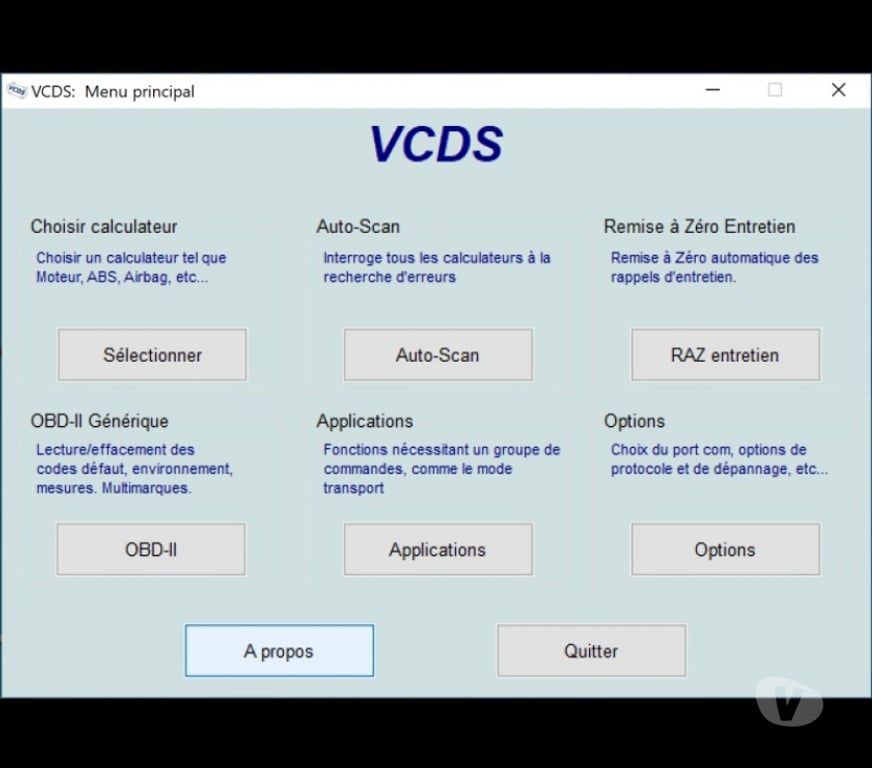872x768 pixels.
Task: Open the Applications button
Action: point(438,550)
